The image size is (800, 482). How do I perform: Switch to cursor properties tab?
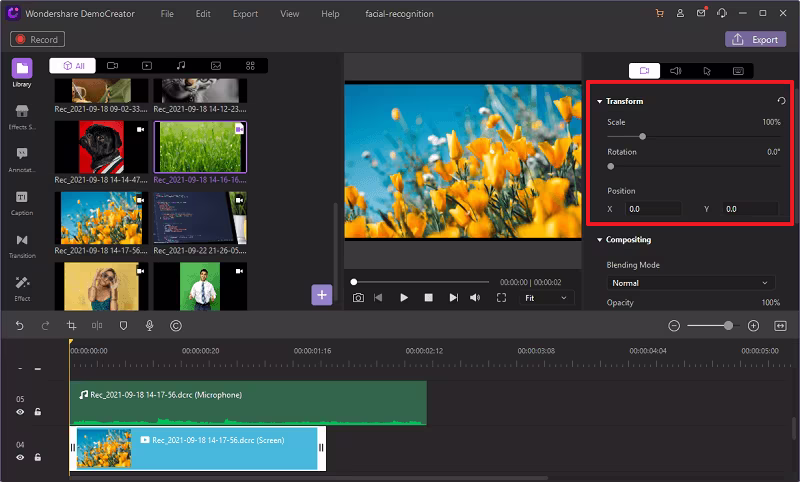(707, 71)
